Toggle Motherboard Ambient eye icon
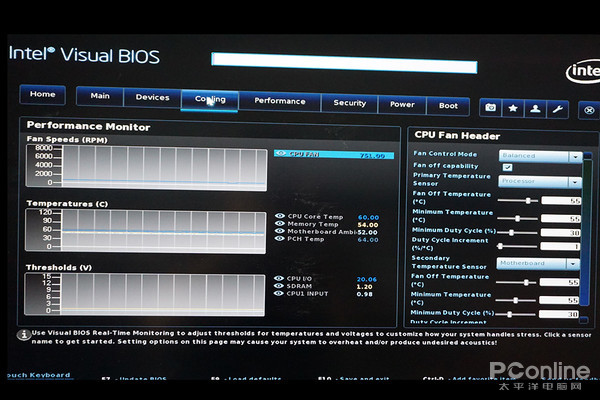The width and height of the screenshot is (600, 400). (x=280, y=231)
